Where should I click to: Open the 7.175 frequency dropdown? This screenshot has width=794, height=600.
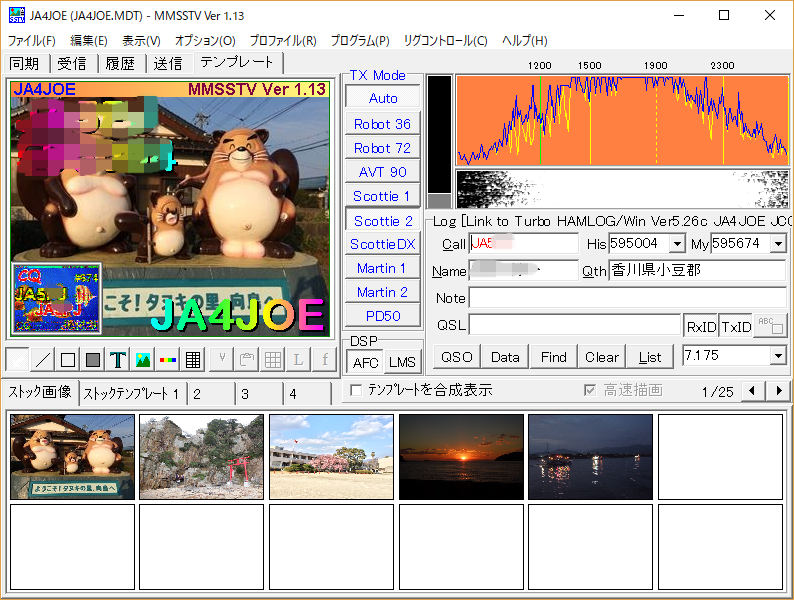coord(778,355)
